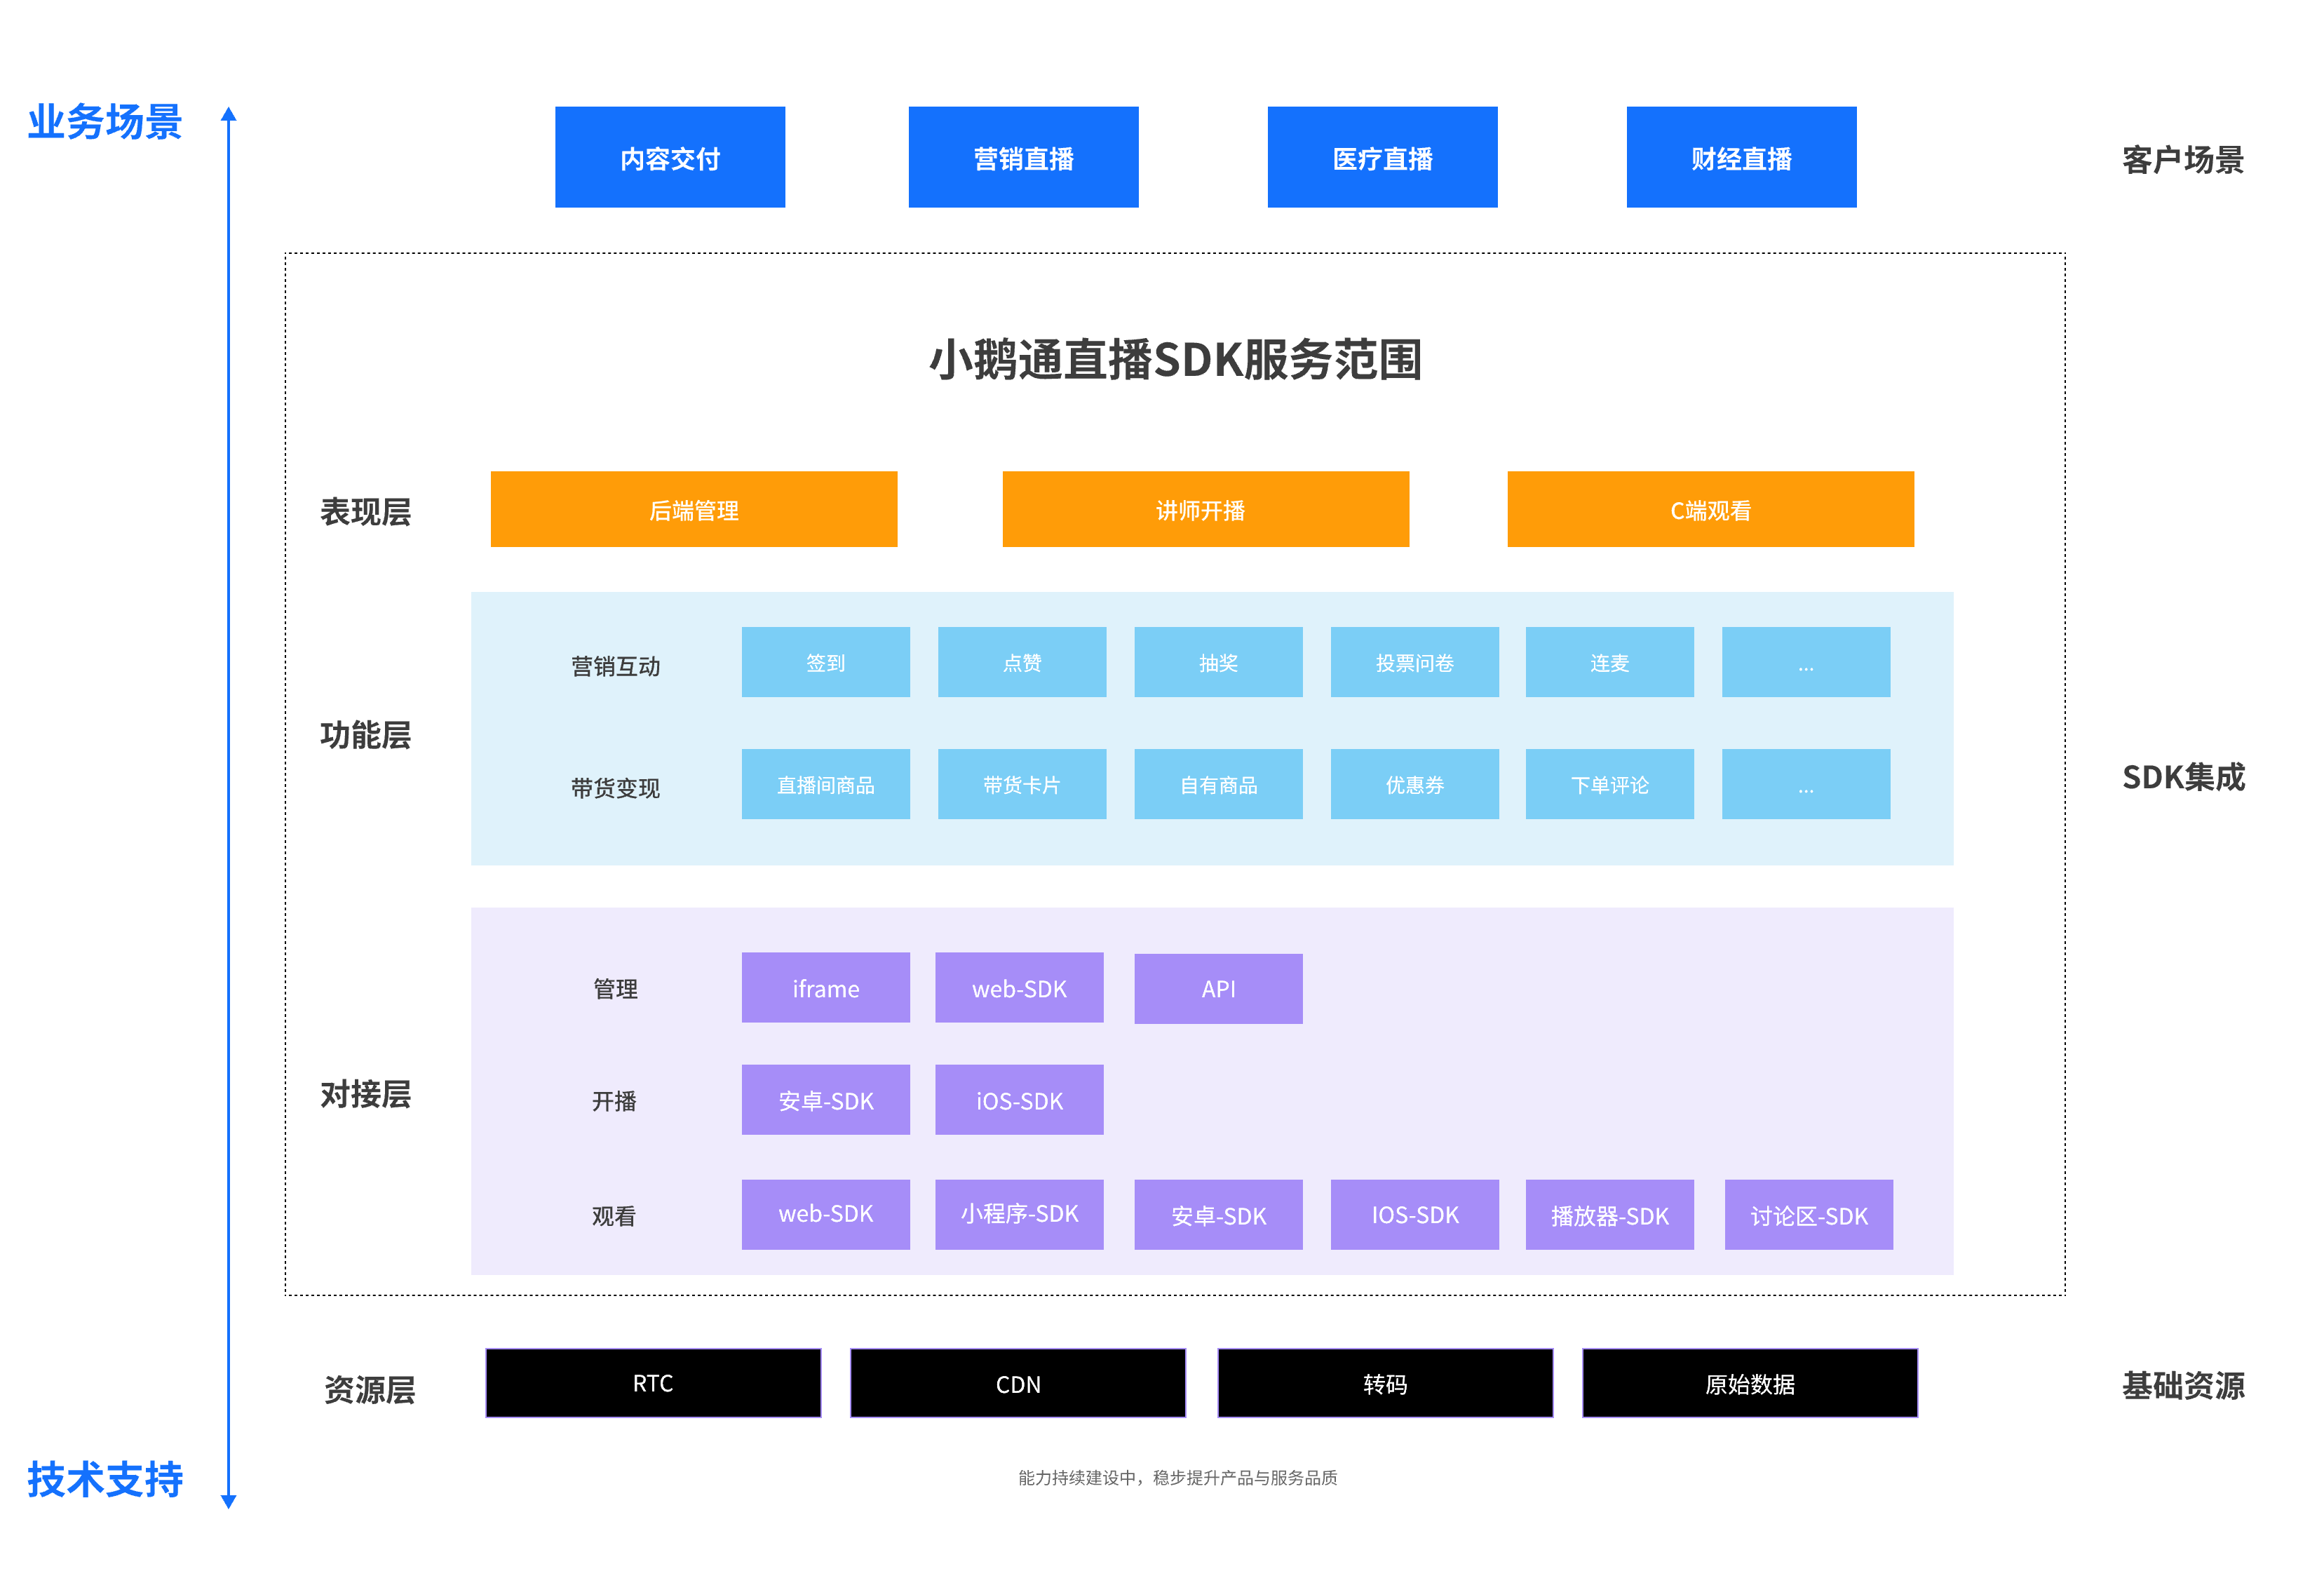Click the 医疗直播 blue box
The width and height of the screenshot is (2324, 1571).
tap(1381, 157)
